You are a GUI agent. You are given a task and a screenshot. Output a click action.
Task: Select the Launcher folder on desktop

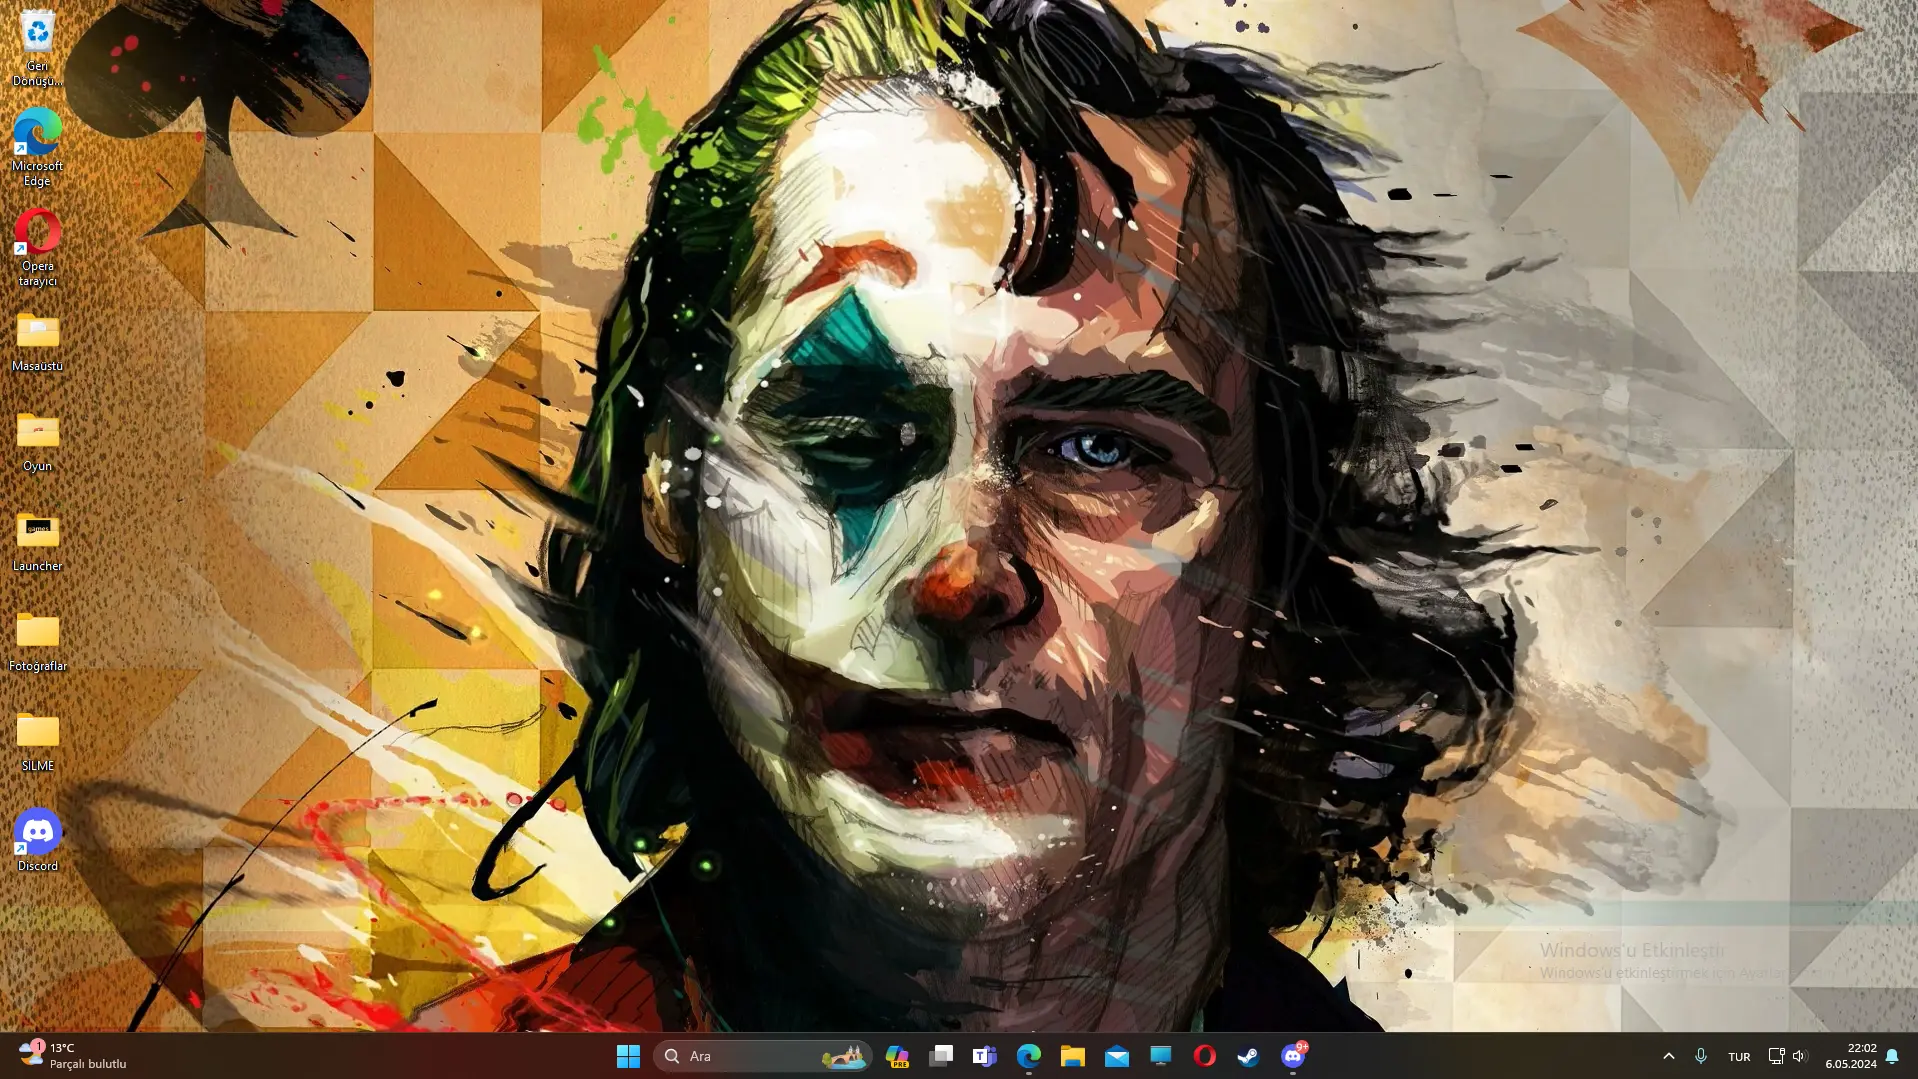coord(37,543)
